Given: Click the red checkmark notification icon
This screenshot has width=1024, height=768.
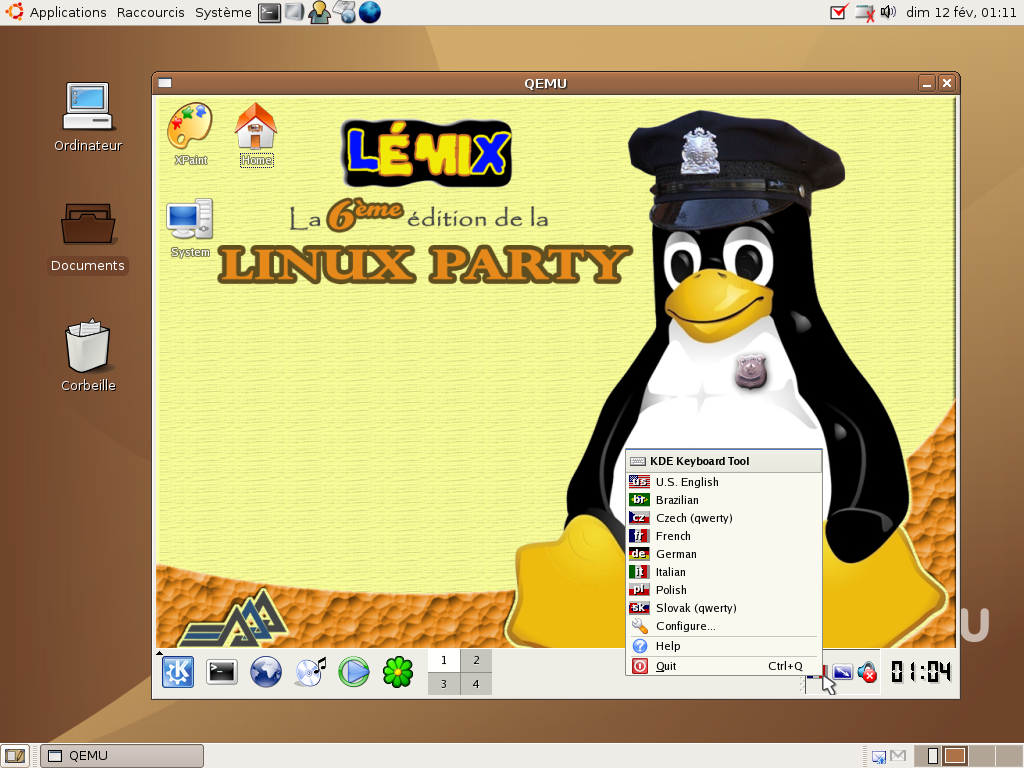Looking at the screenshot, I should coord(839,12).
